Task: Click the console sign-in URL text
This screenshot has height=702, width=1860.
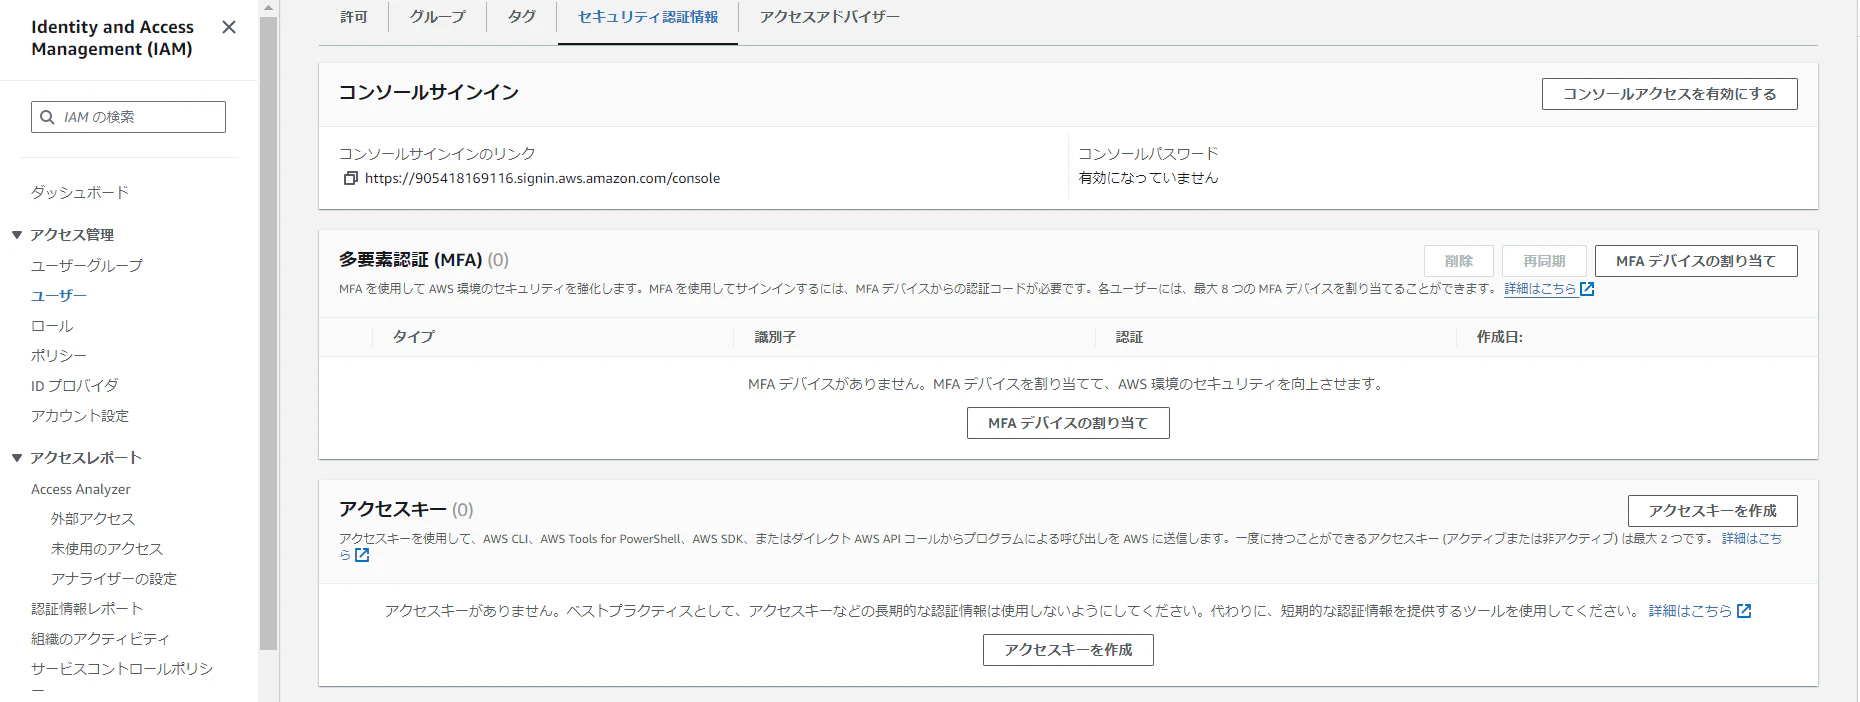Action: click(542, 178)
